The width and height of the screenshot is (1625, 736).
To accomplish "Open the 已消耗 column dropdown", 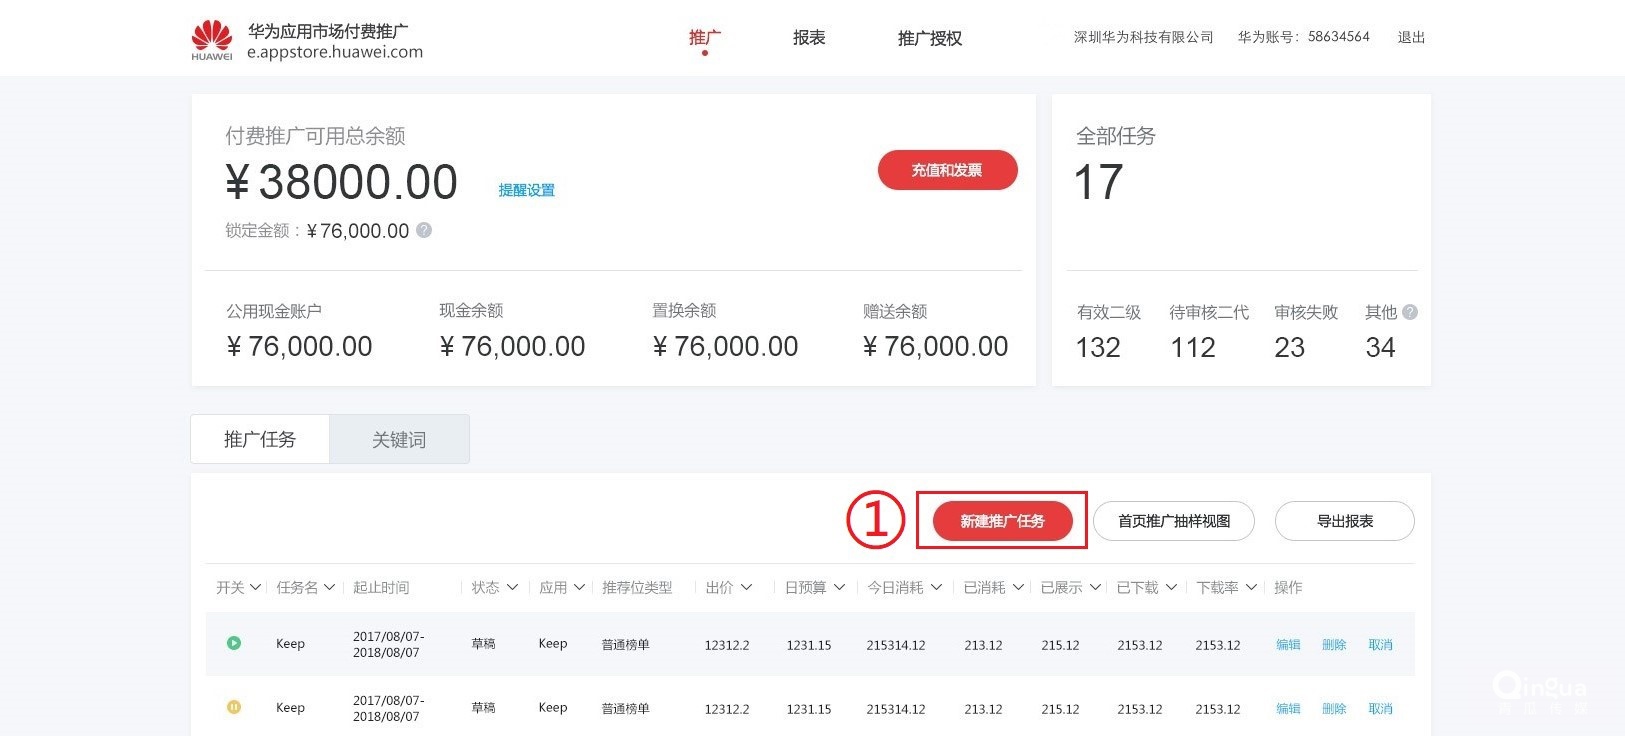I will 1018,588.
